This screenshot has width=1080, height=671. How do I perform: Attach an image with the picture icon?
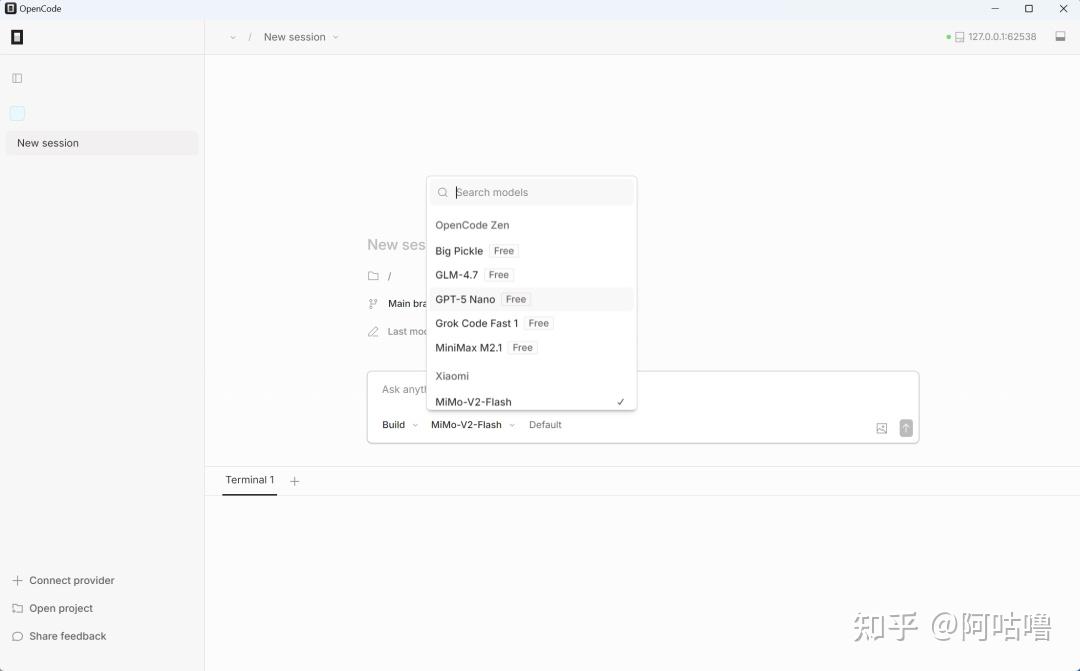coord(882,429)
